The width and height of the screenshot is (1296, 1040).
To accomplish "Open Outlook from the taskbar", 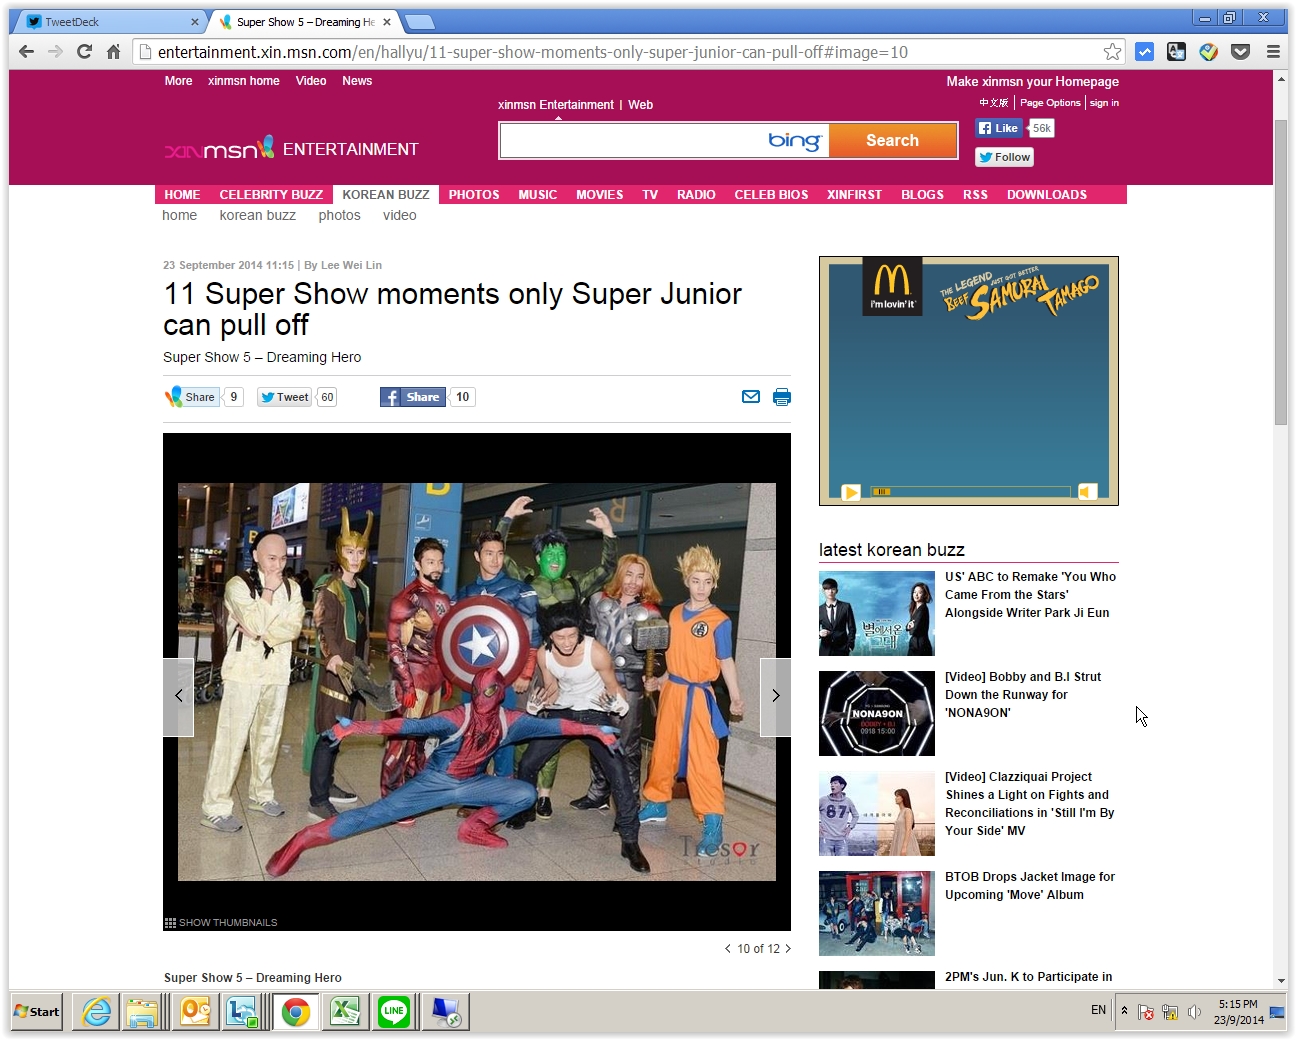I will pos(195,1012).
